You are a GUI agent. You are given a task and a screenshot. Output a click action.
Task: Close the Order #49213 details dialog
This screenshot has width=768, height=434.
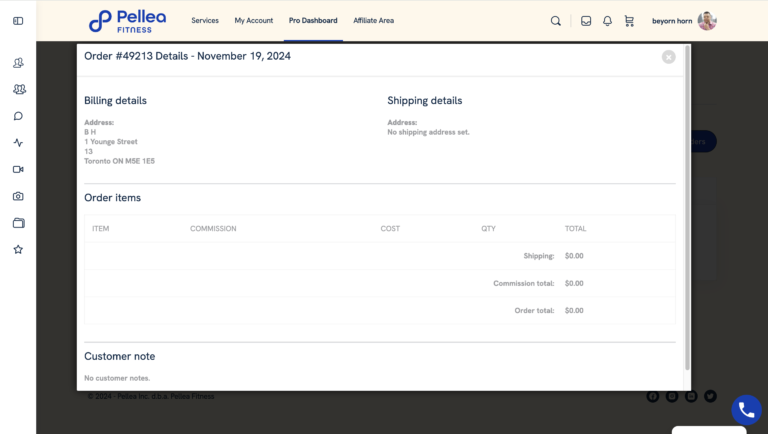[669, 57]
